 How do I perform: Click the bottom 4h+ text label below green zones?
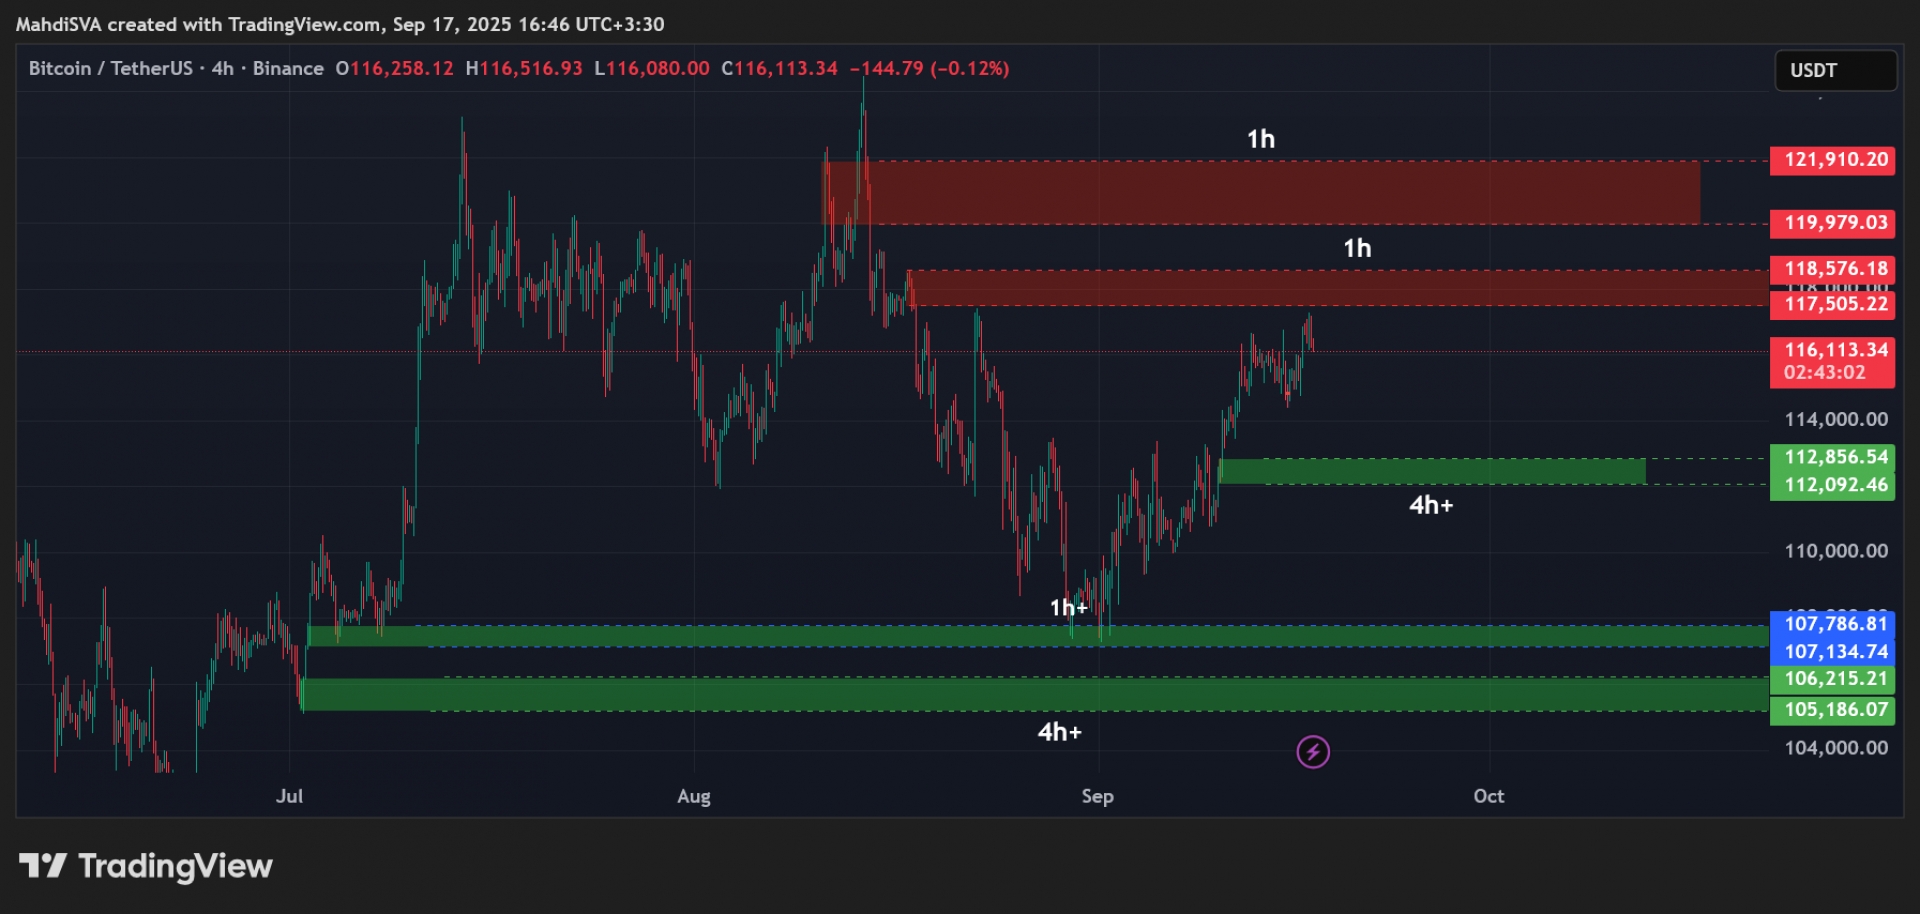coord(1059,732)
